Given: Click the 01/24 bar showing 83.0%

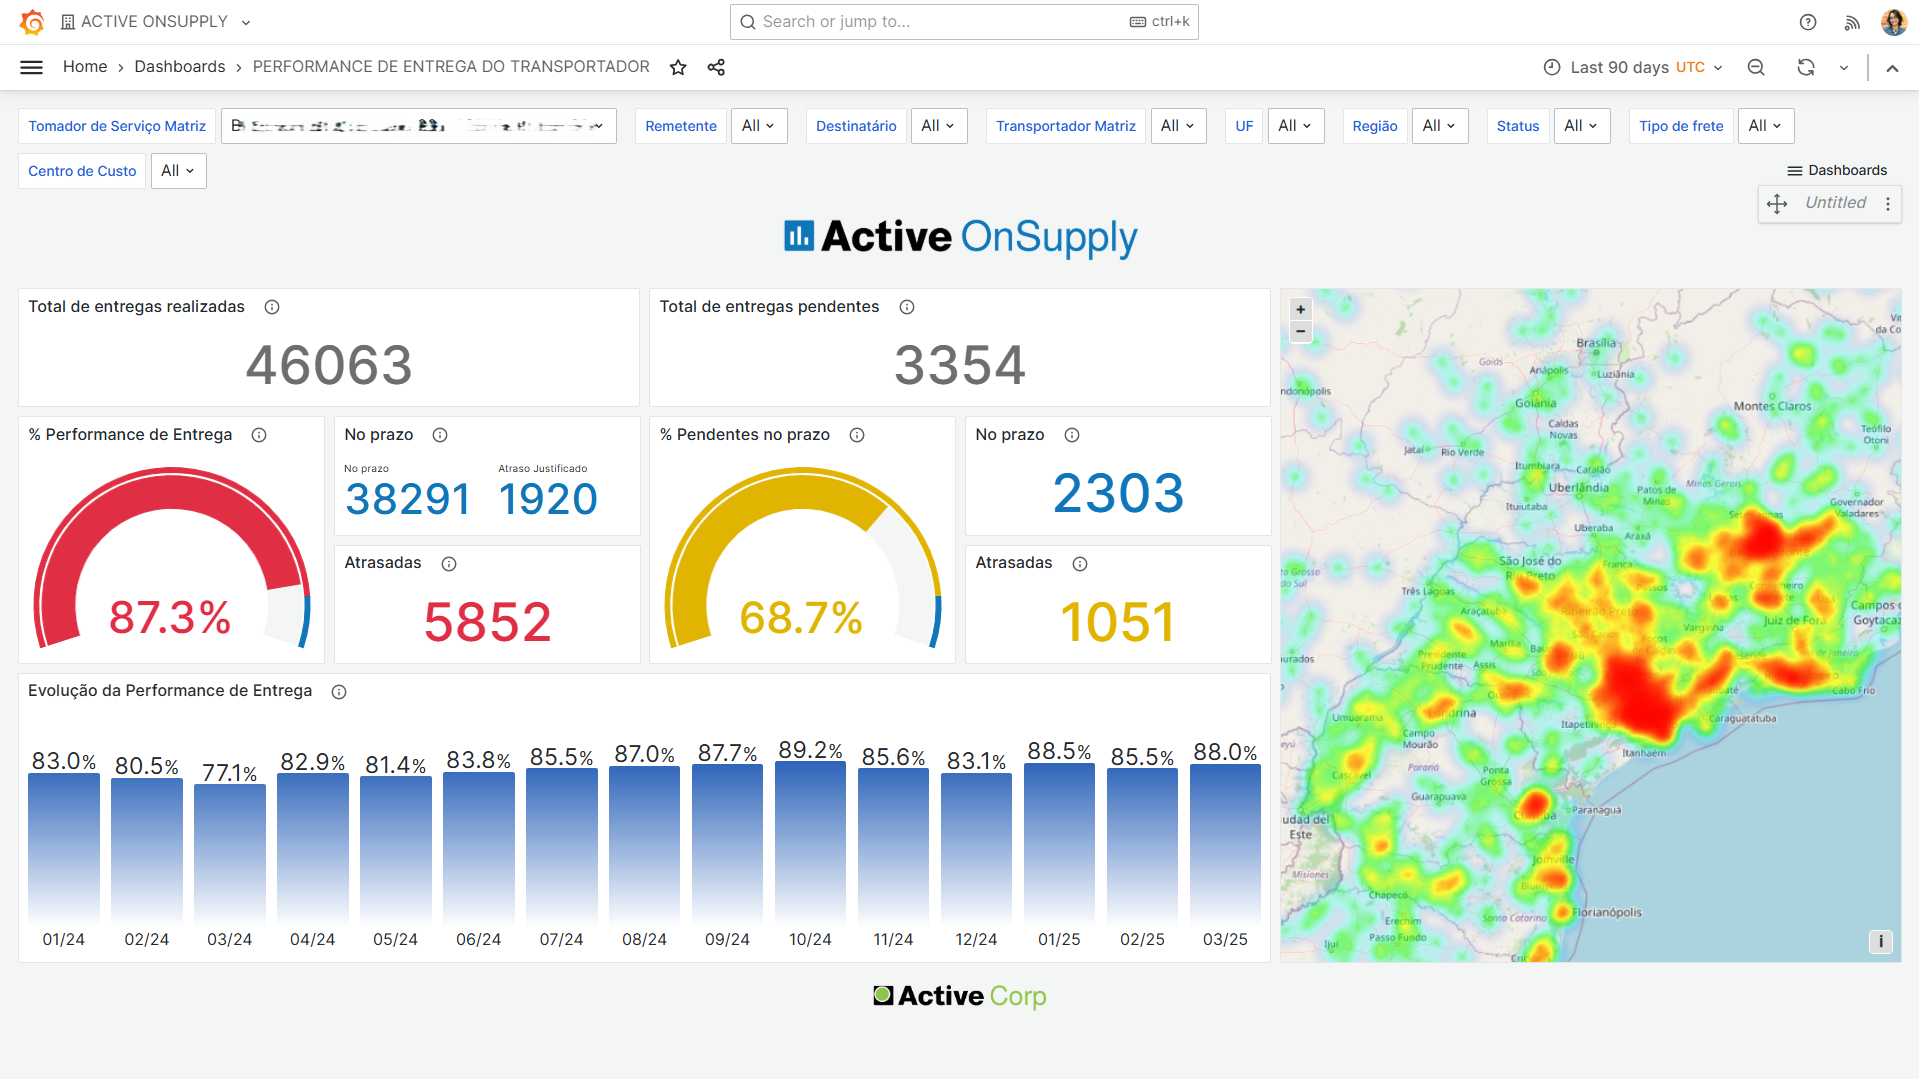Looking at the screenshot, I should 64,848.
